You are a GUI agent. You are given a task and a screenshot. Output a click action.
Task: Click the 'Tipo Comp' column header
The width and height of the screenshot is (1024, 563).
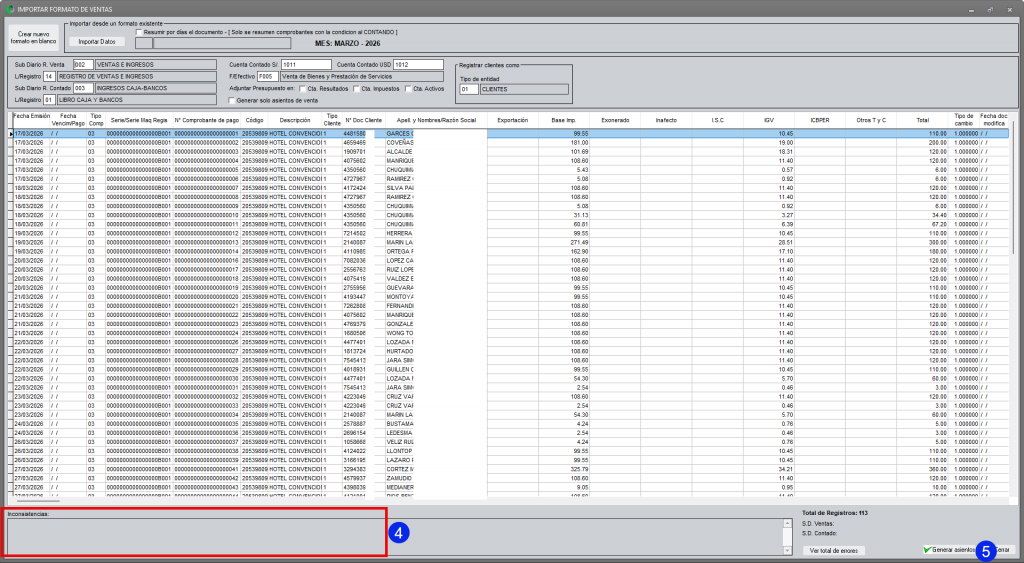pyautogui.click(x=96, y=120)
